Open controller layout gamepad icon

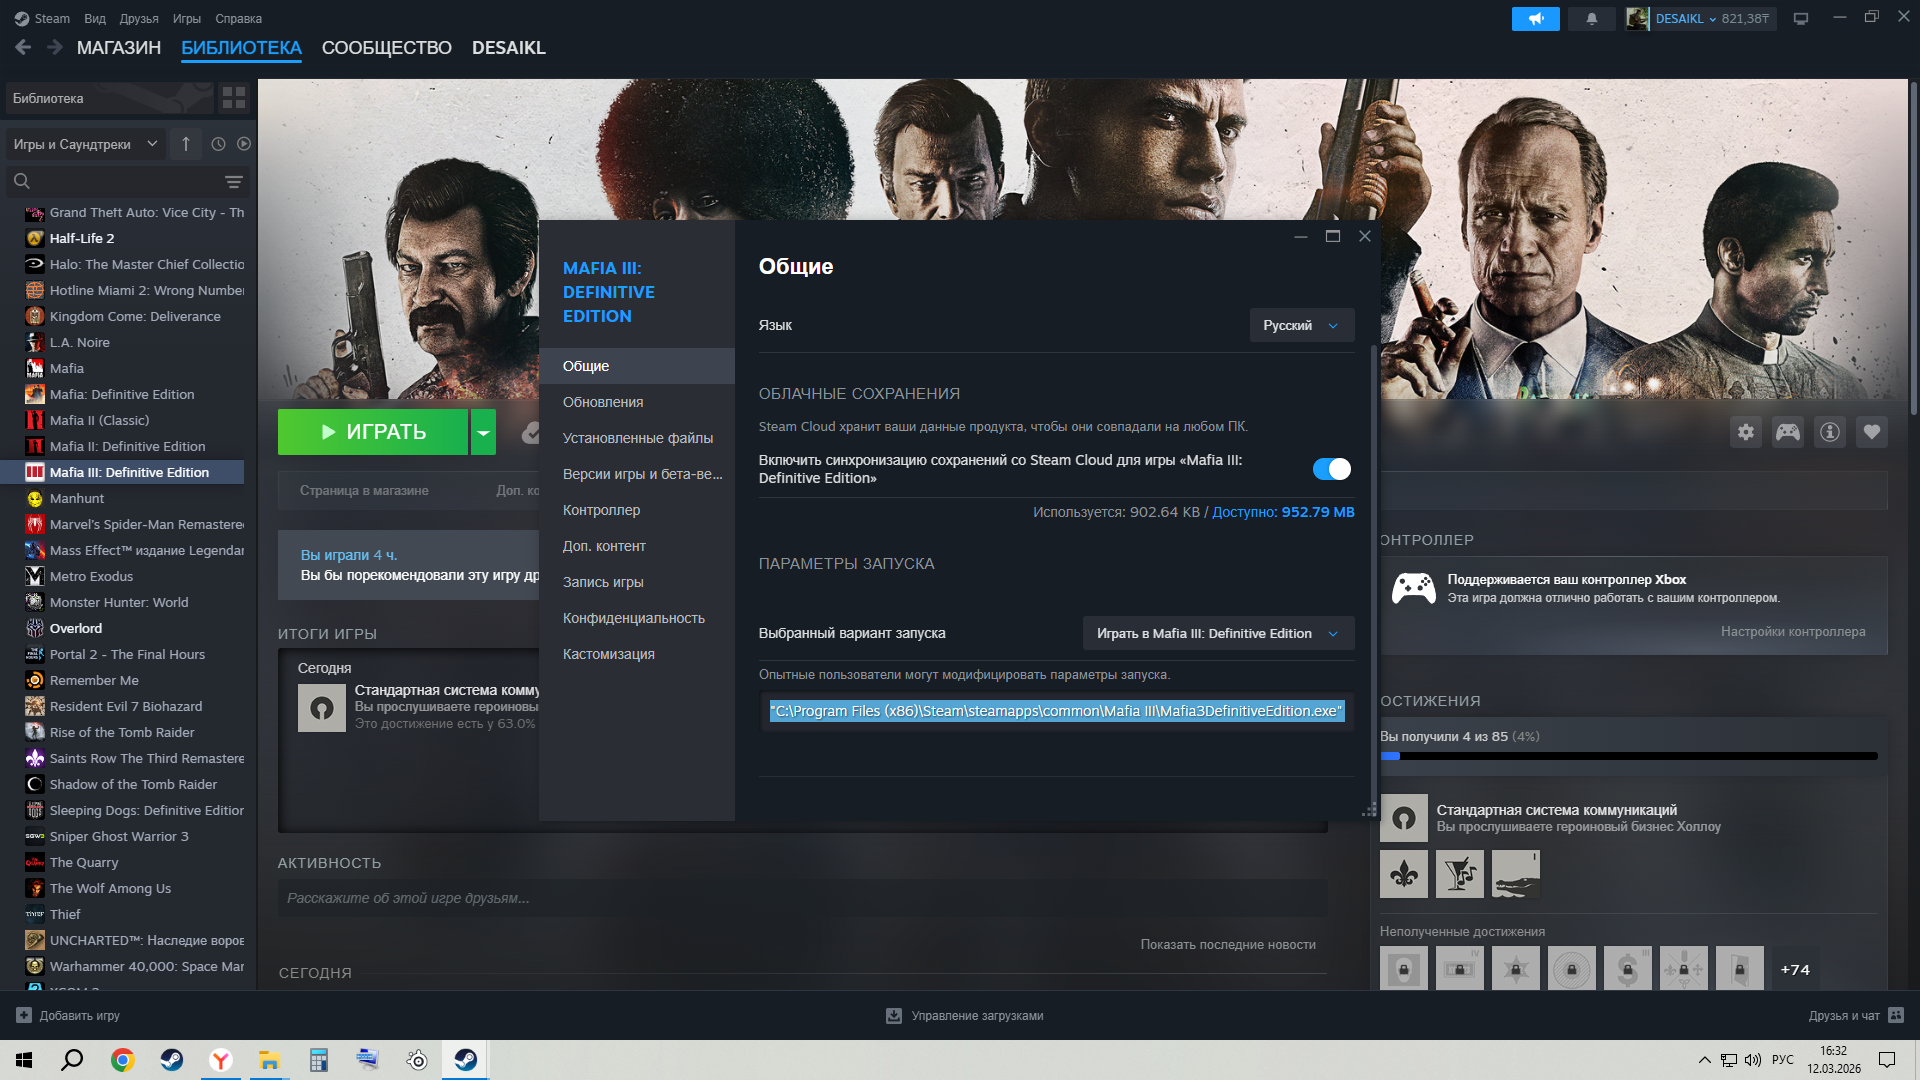tap(1788, 432)
